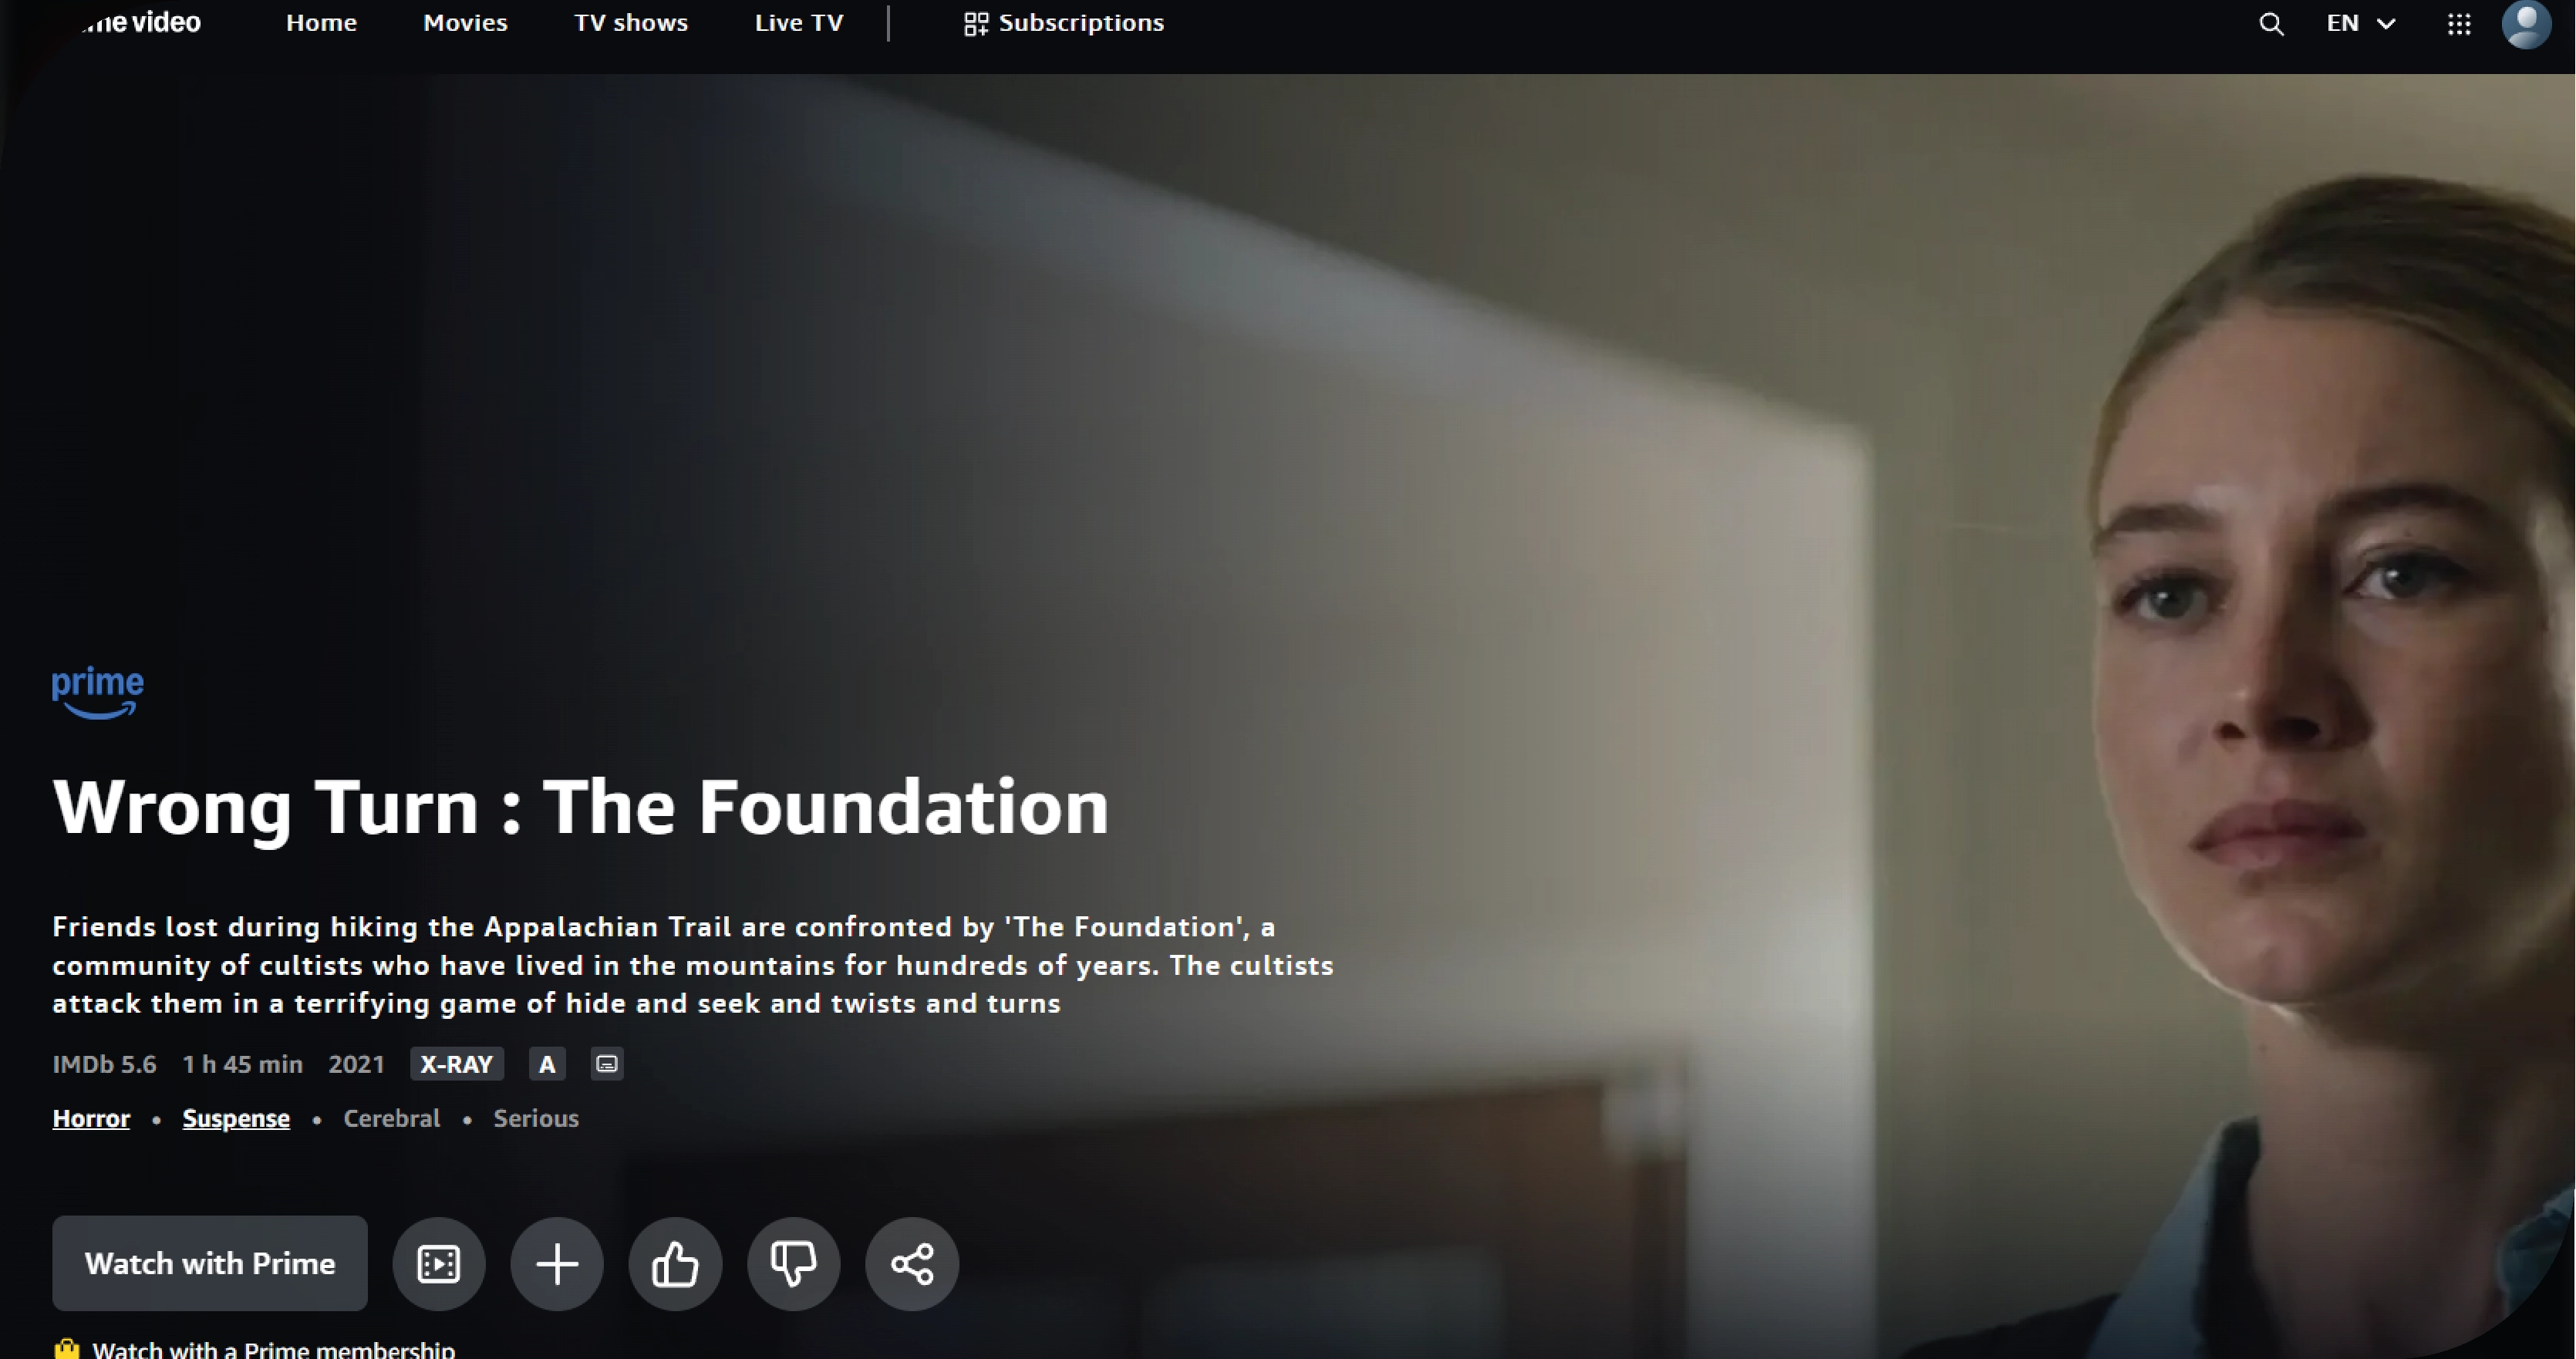Click the X-RAY badge

point(457,1064)
